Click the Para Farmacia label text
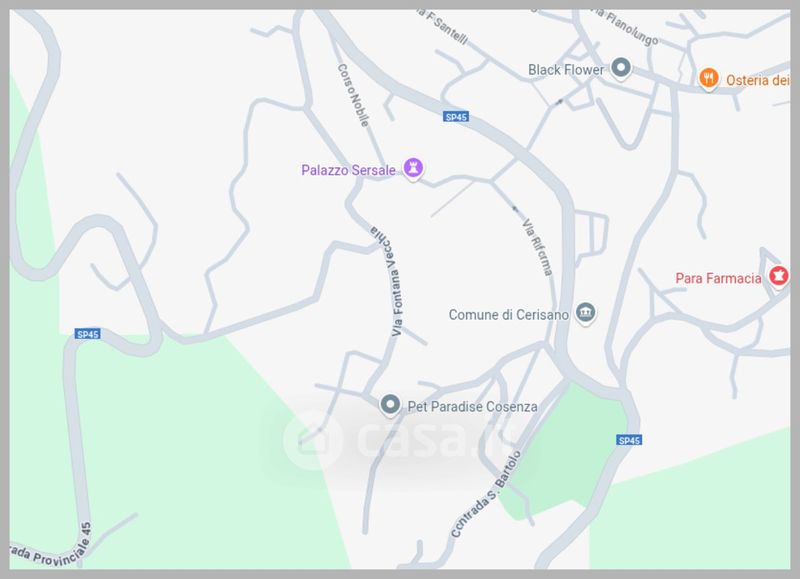The height and width of the screenshot is (579, 800). point(718,278)
